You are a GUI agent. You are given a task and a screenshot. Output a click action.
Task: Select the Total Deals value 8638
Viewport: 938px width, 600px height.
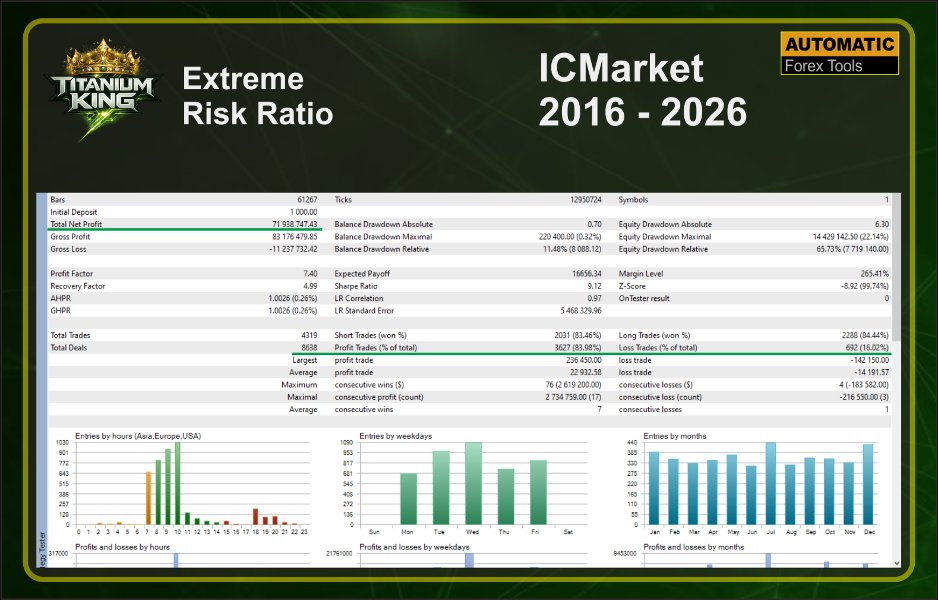pyautogui.click(x=309, y=348)
